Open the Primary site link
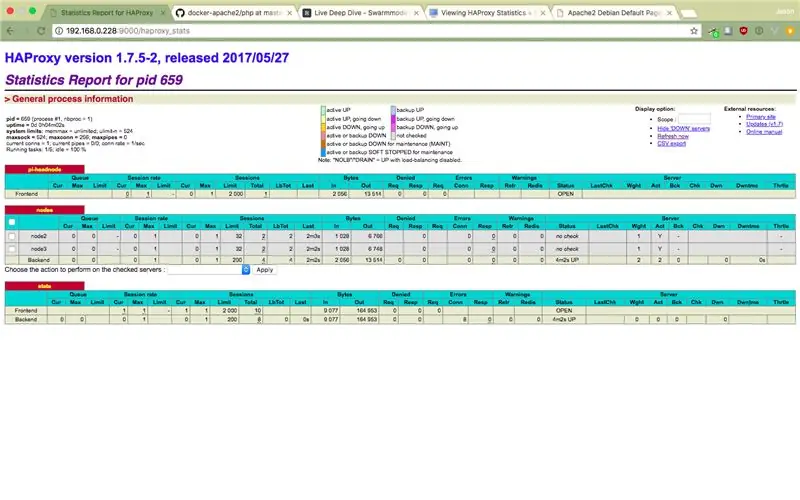The width and height of the screenshot is (800, 500). [x=760, y=117]
